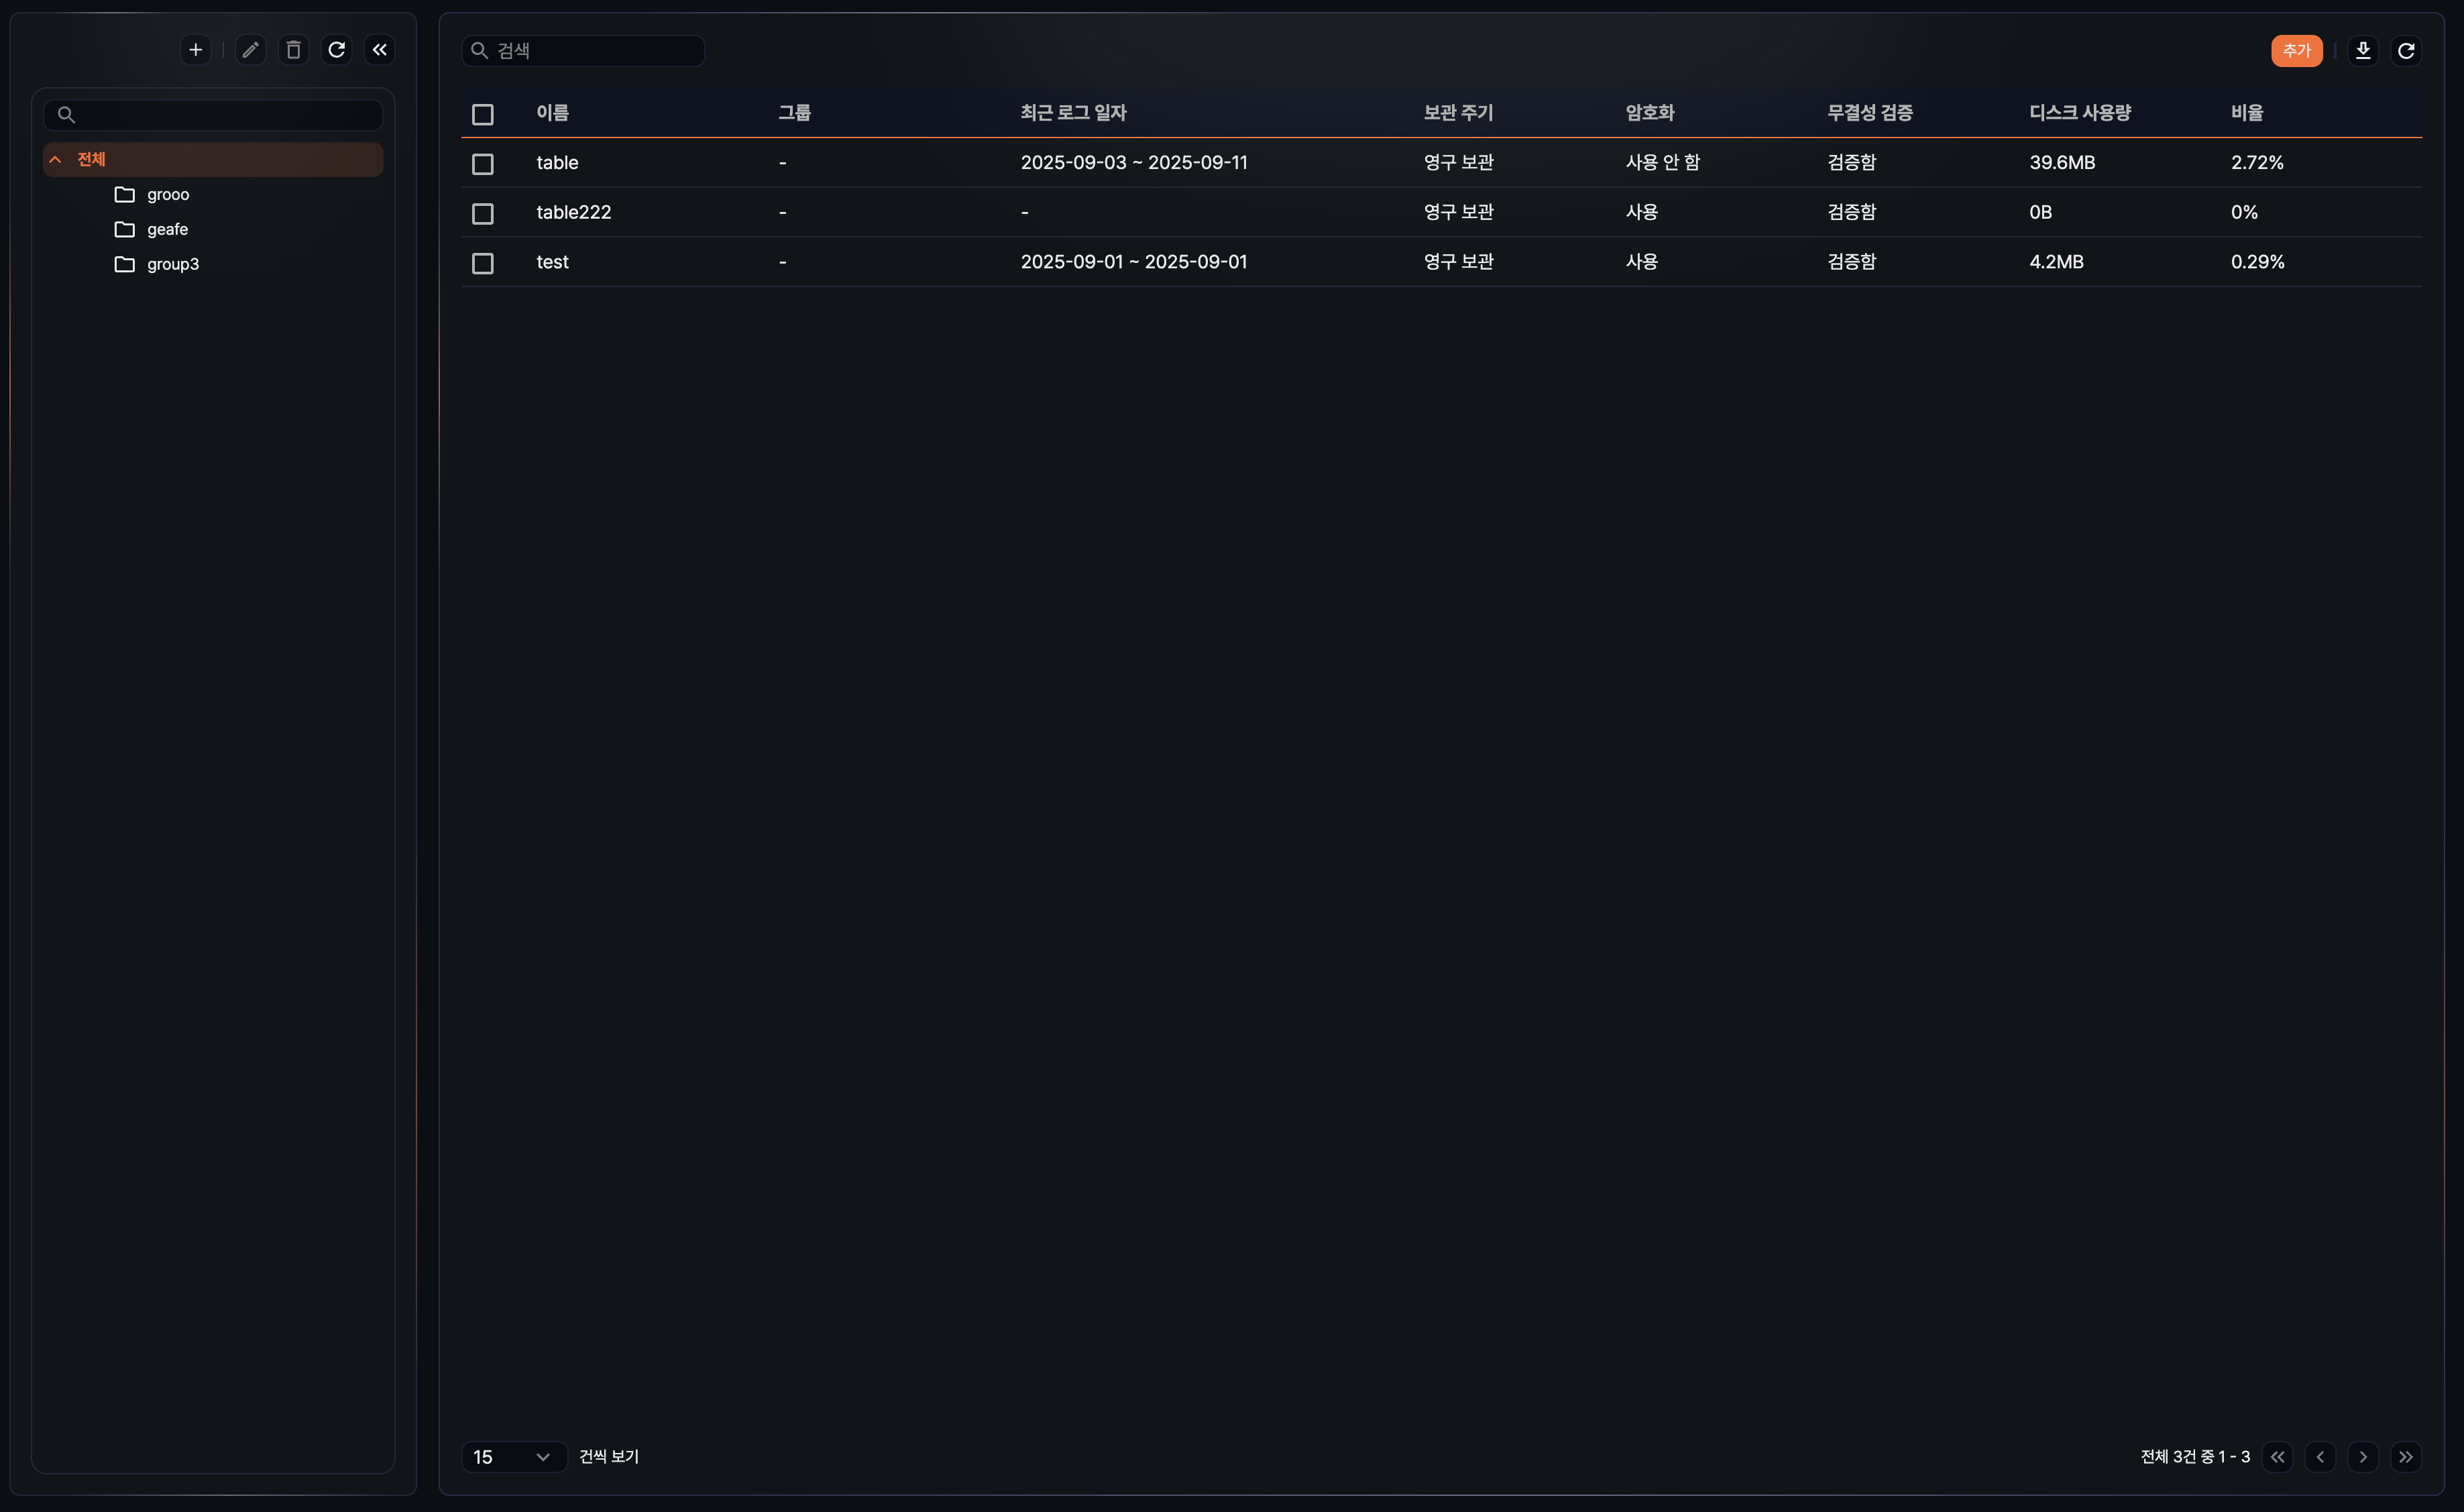Click the orange 추가 button
The width and height of the screenshot is (2464, 1512).
coord(2296,51)
